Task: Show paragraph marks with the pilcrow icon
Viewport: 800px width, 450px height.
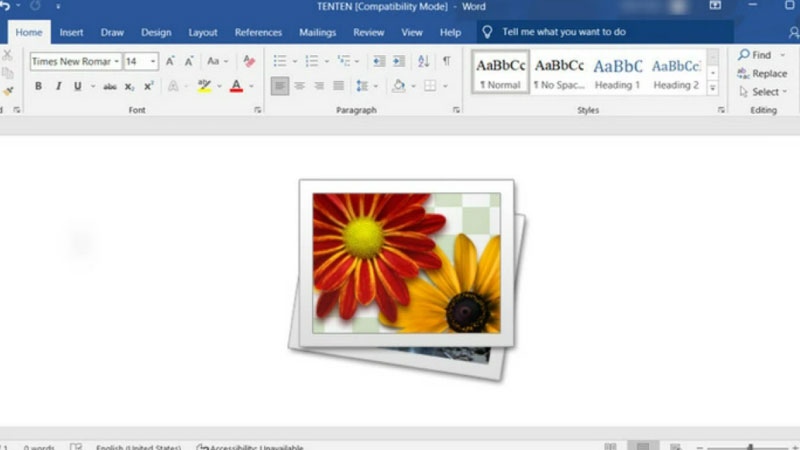Action: tap(446, 61)
